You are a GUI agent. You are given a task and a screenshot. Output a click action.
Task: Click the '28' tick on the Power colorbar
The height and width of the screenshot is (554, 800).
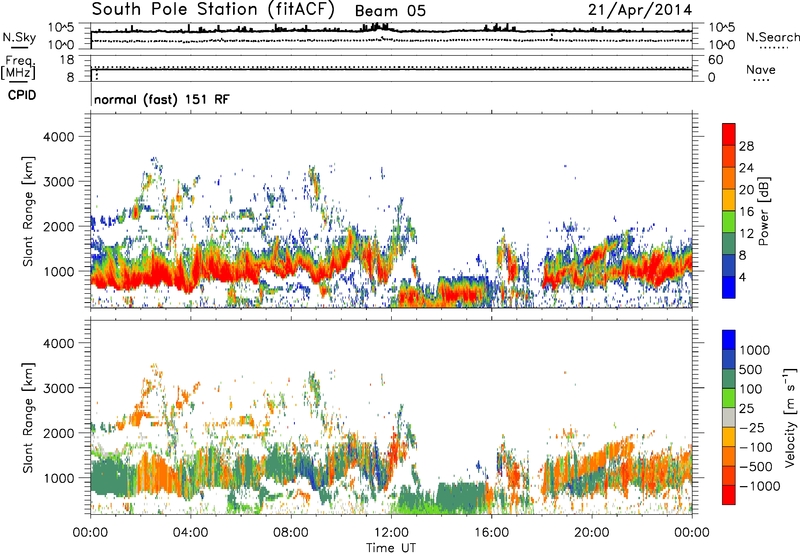tap(745, 146)
